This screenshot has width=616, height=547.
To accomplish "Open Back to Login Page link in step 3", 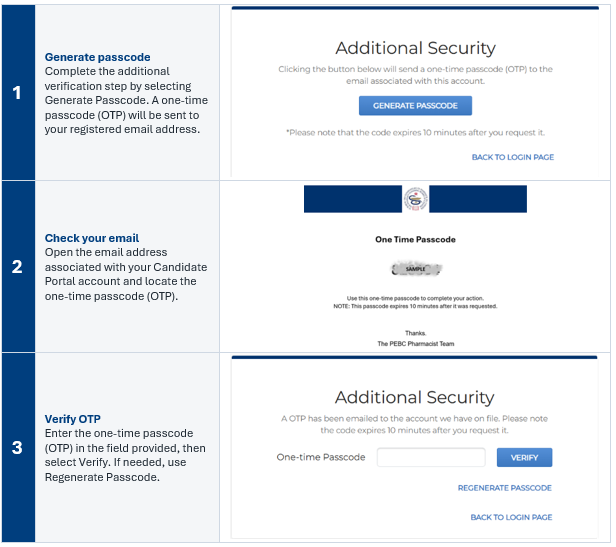I will coord(511,517).
